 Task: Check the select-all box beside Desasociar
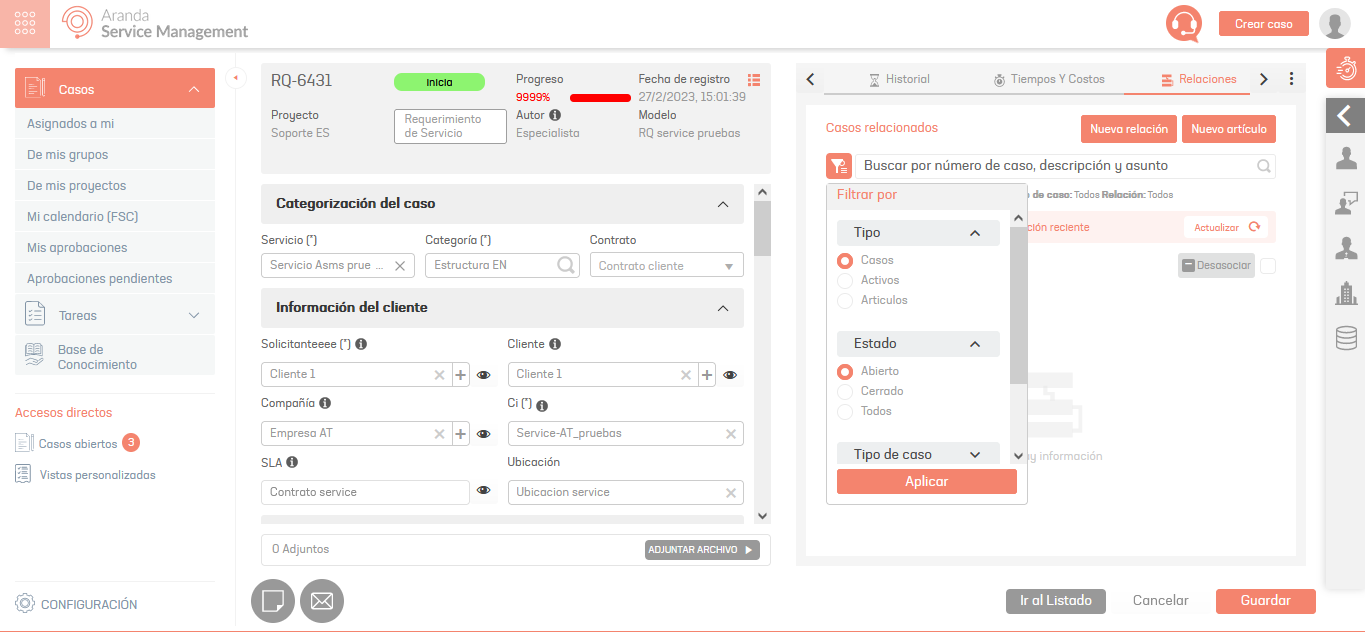(1268, 266)
